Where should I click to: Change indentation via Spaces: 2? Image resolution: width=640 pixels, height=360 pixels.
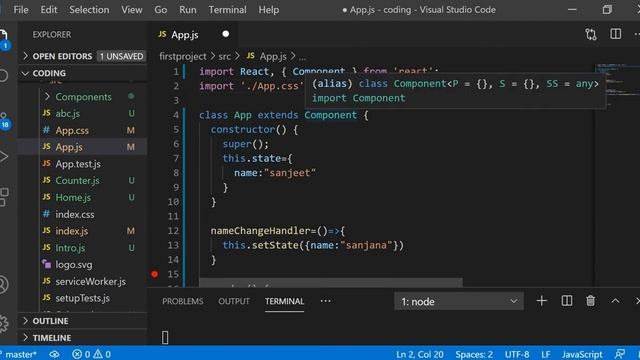(474, 354)
